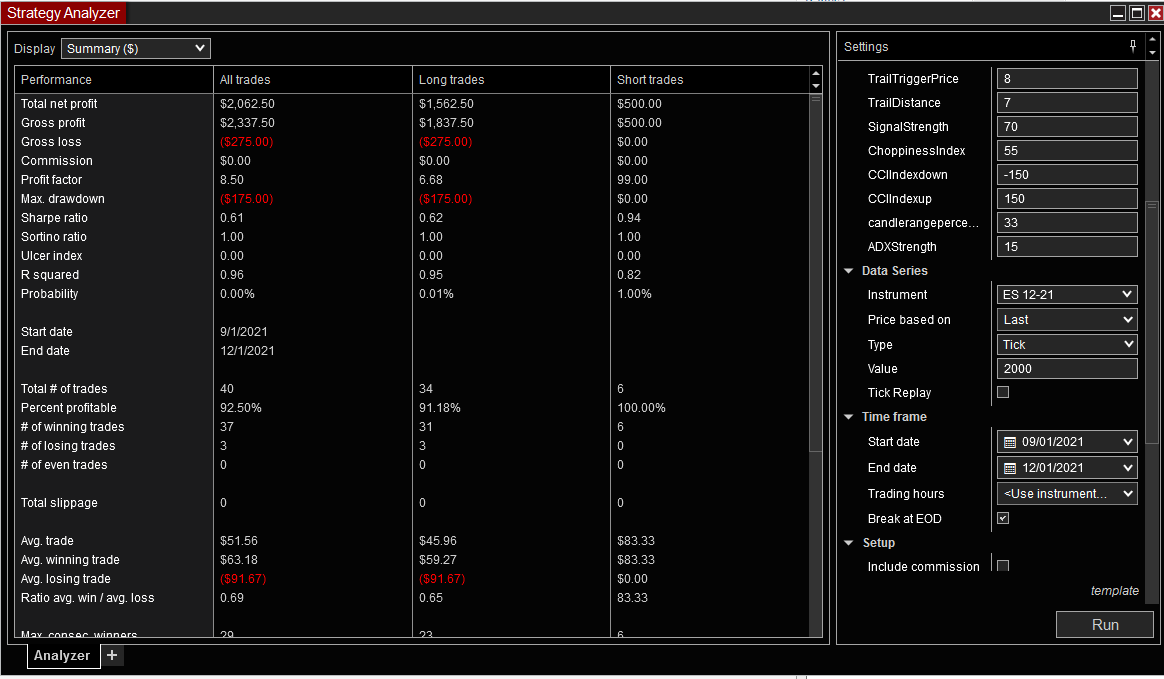Click the Short trades percent profitable 100.00%

point(641,407)
